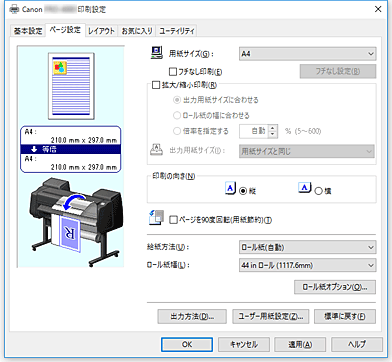
Task: Choose the 縦 portrait orientation radio
Action: pos(243,191)
